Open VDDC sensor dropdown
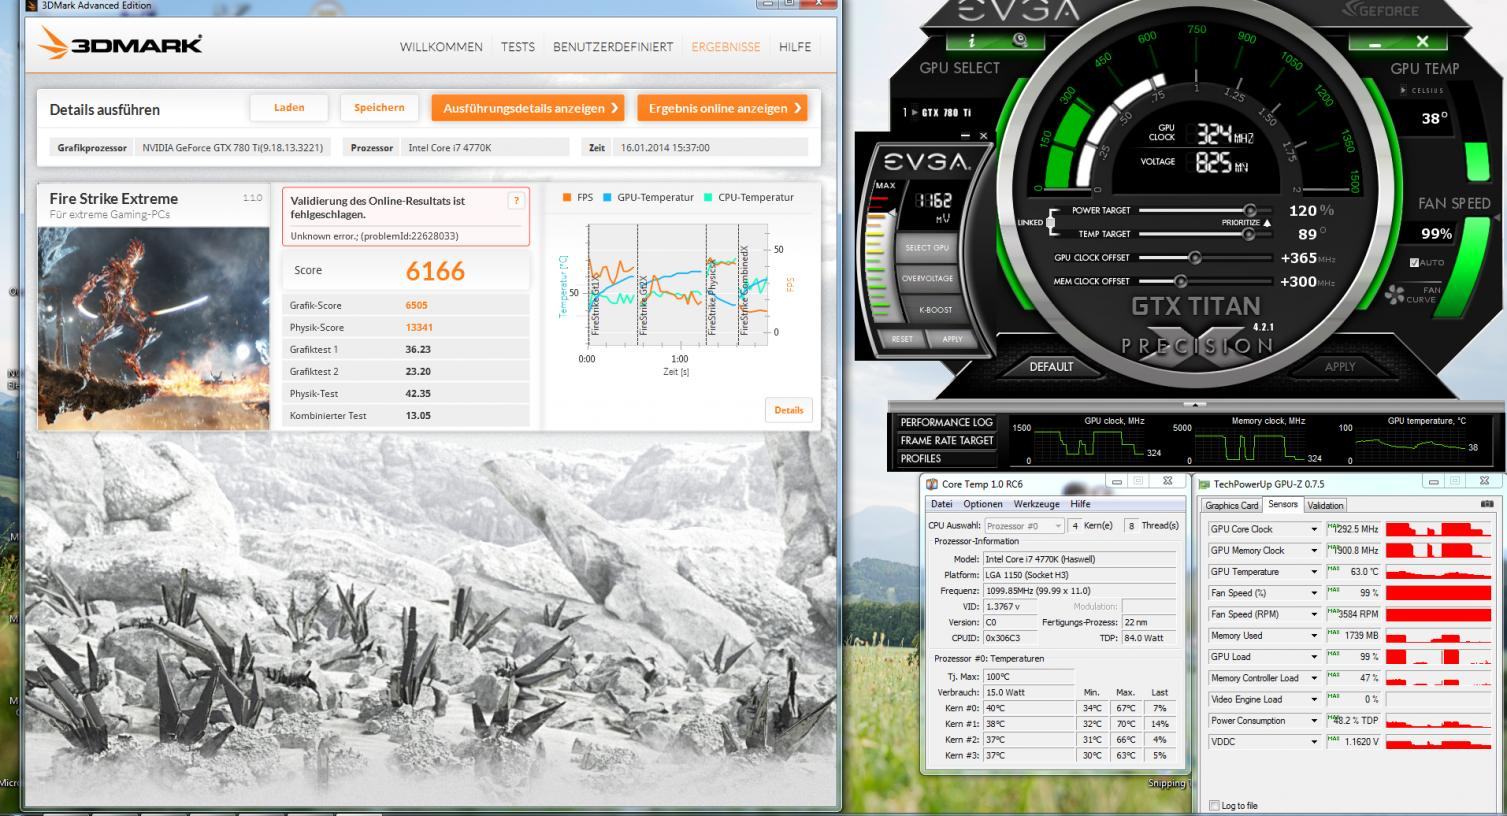The height and width of the screenshot is (816, 1507). tap(1314, 742)
